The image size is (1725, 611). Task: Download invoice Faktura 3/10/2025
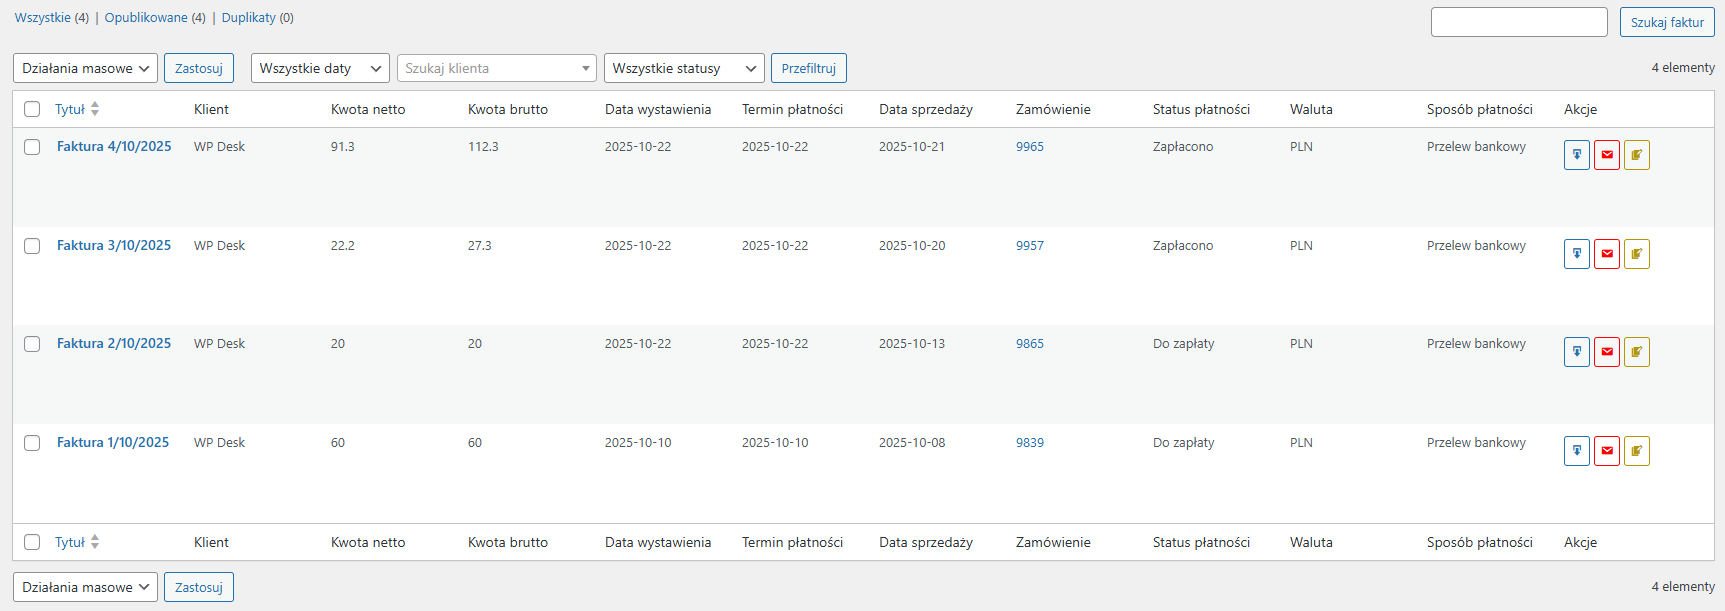1576,254
